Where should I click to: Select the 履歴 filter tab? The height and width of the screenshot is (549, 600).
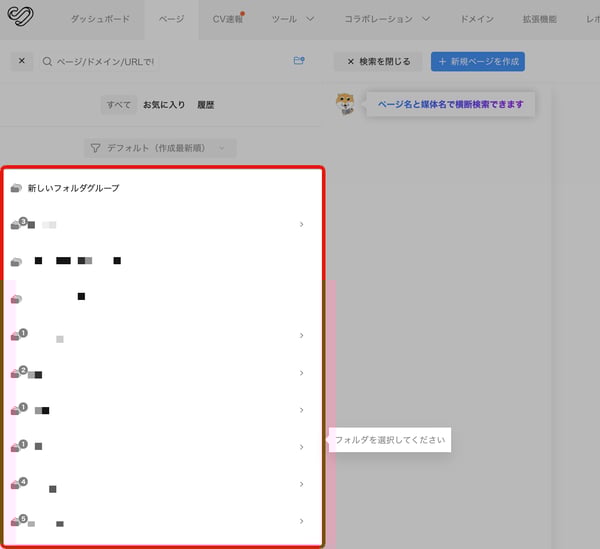205,104
